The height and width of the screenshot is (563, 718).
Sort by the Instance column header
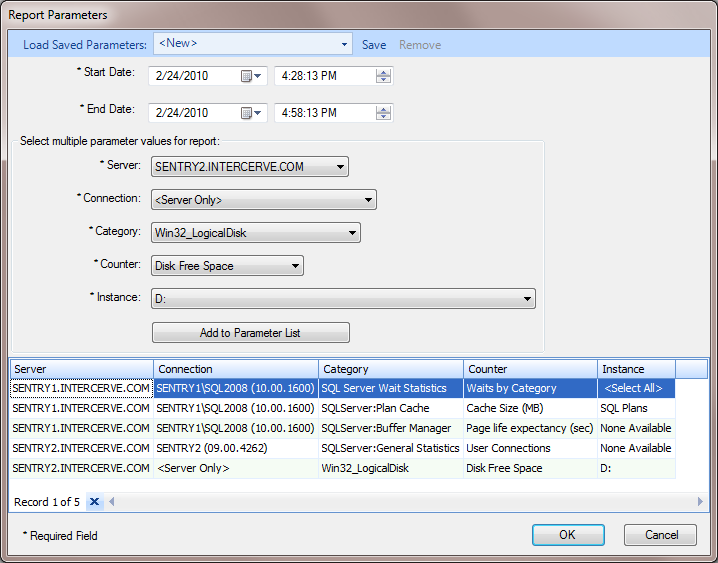point(636,369)
